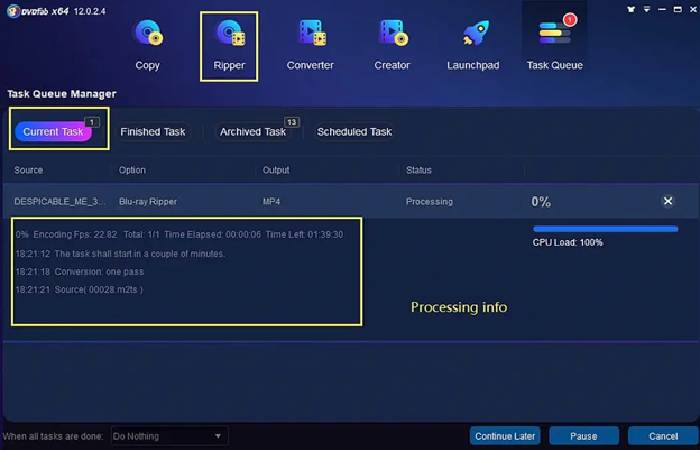Viewport: 700px width, 450px height.
Task: Select the DESPICABLE_ME_3 source entry
Action: click(60, 201)
